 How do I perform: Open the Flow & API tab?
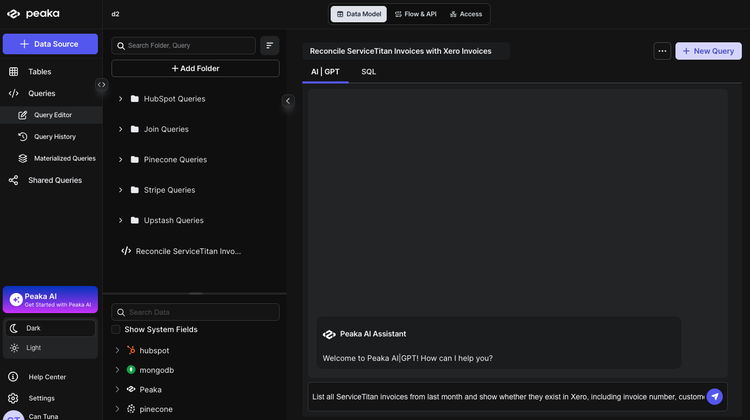[416, 14]
